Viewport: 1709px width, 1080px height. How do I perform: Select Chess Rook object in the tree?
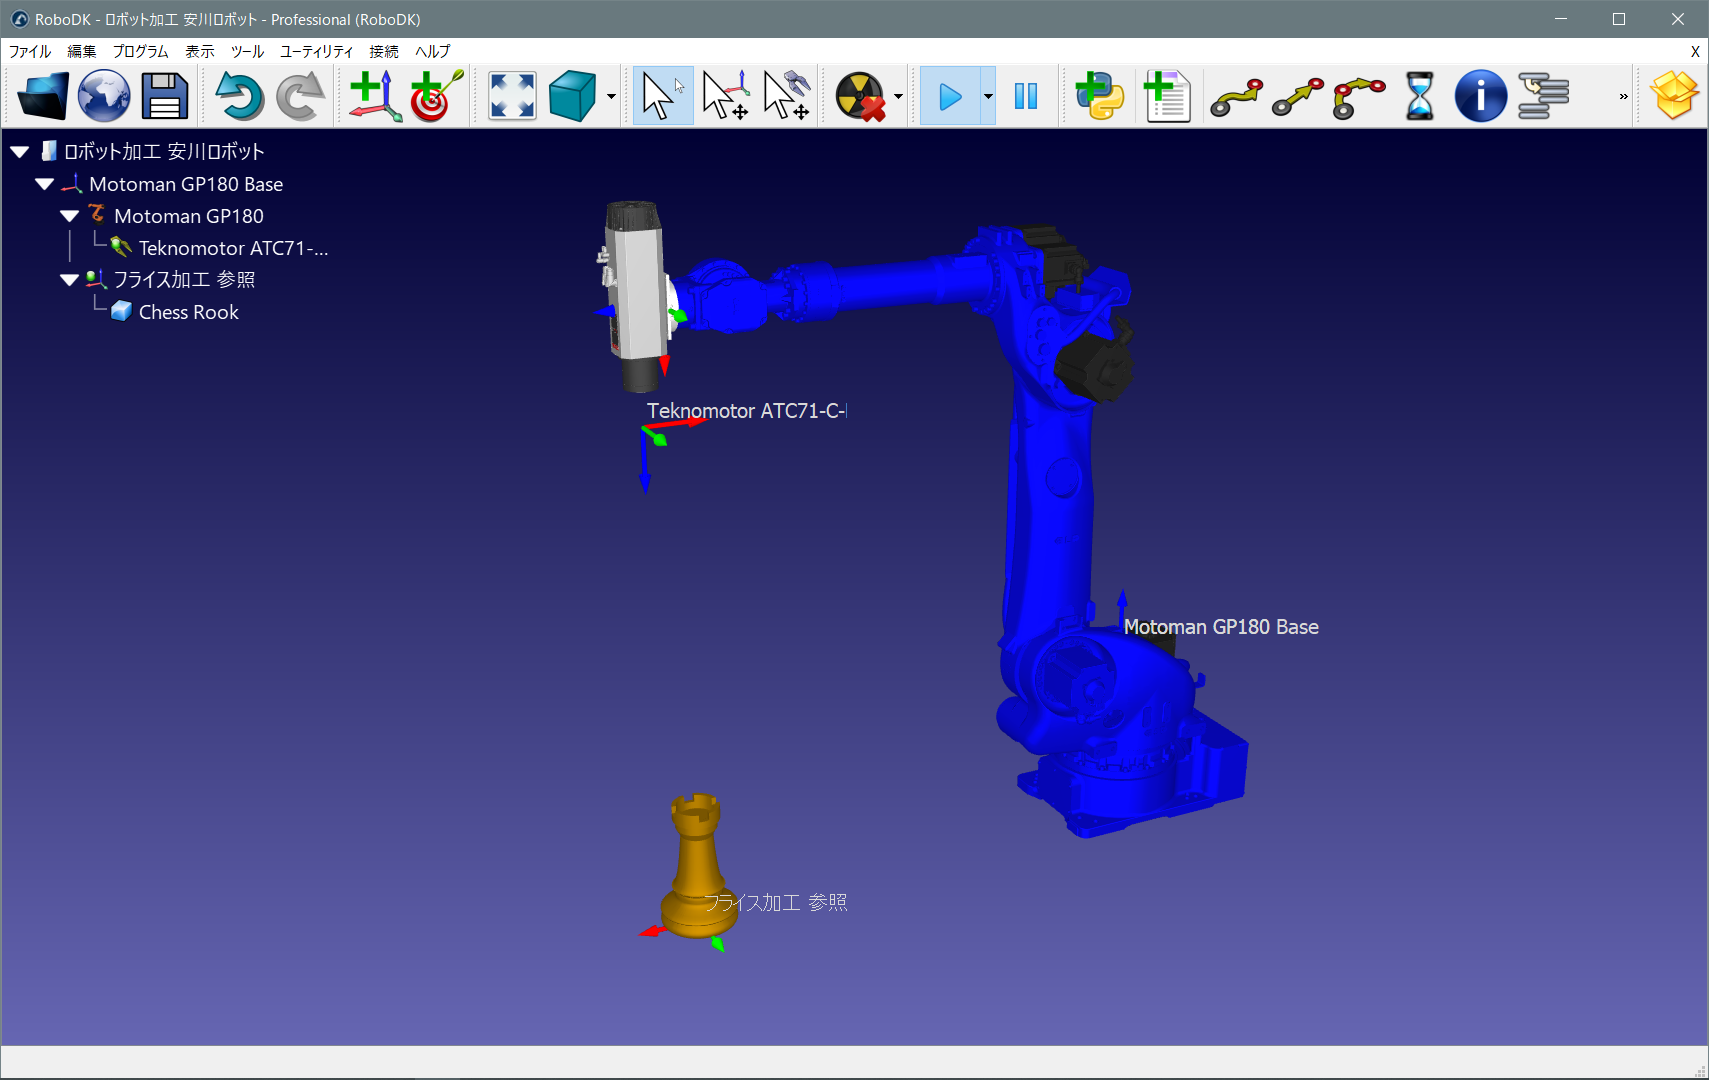189,312
